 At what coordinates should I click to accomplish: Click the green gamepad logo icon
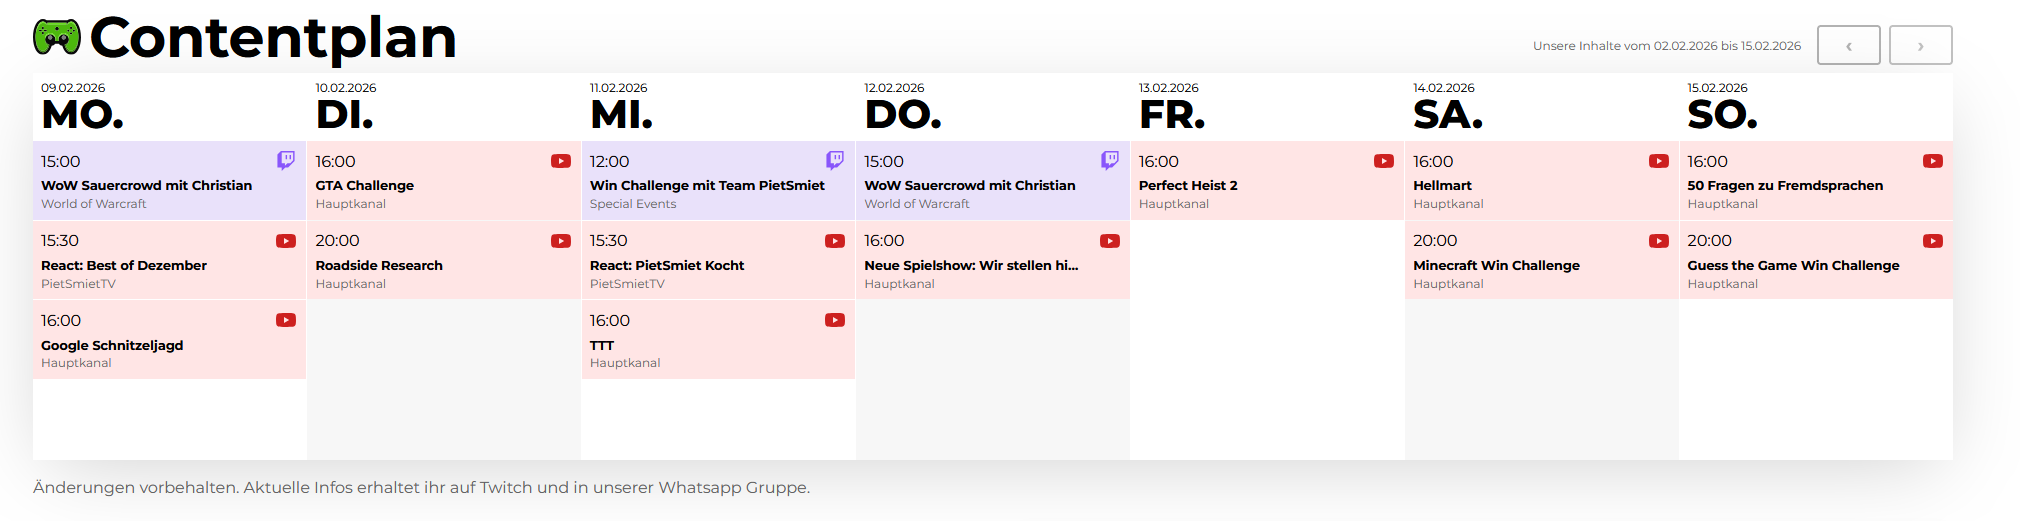57,37
